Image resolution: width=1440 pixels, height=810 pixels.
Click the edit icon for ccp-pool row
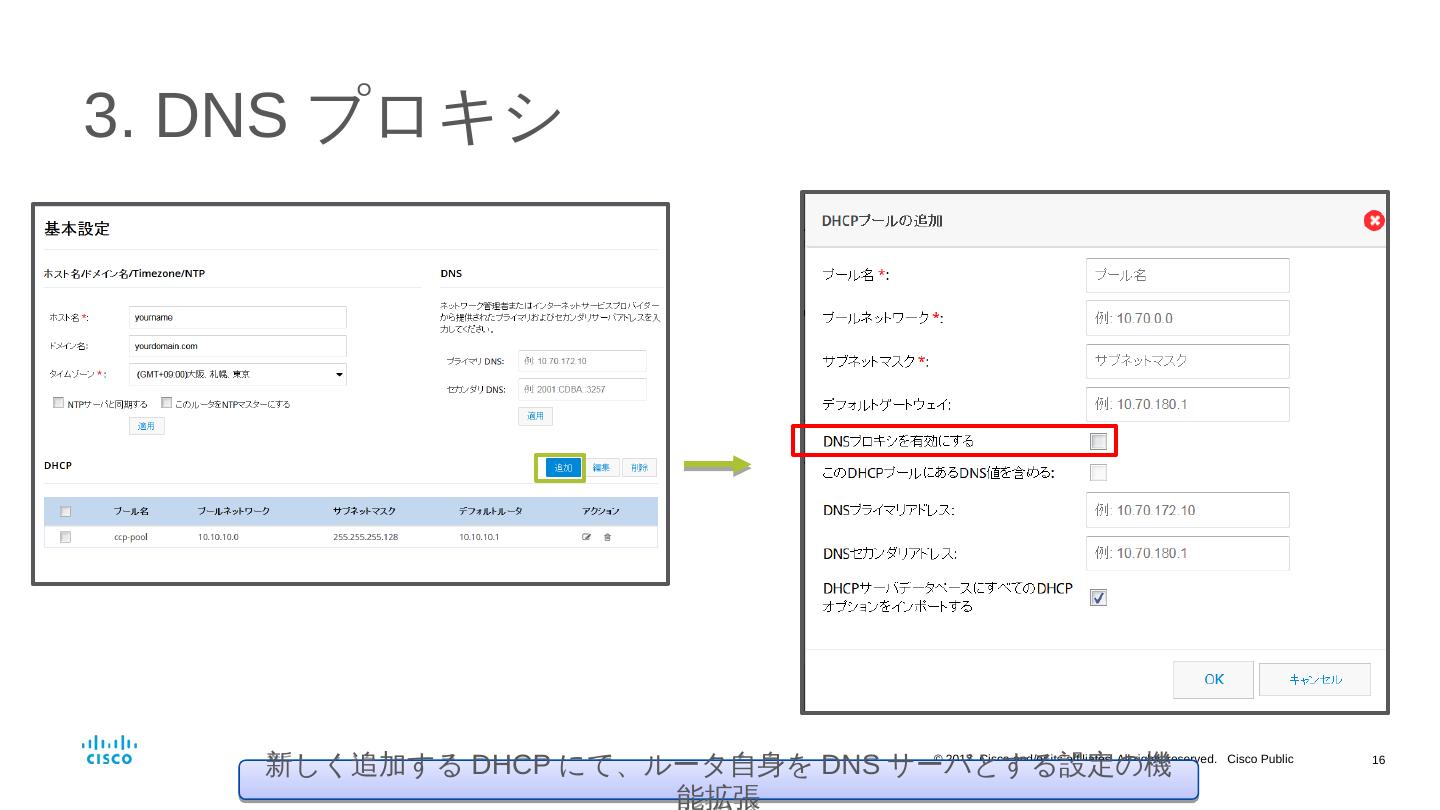point(587,537)
